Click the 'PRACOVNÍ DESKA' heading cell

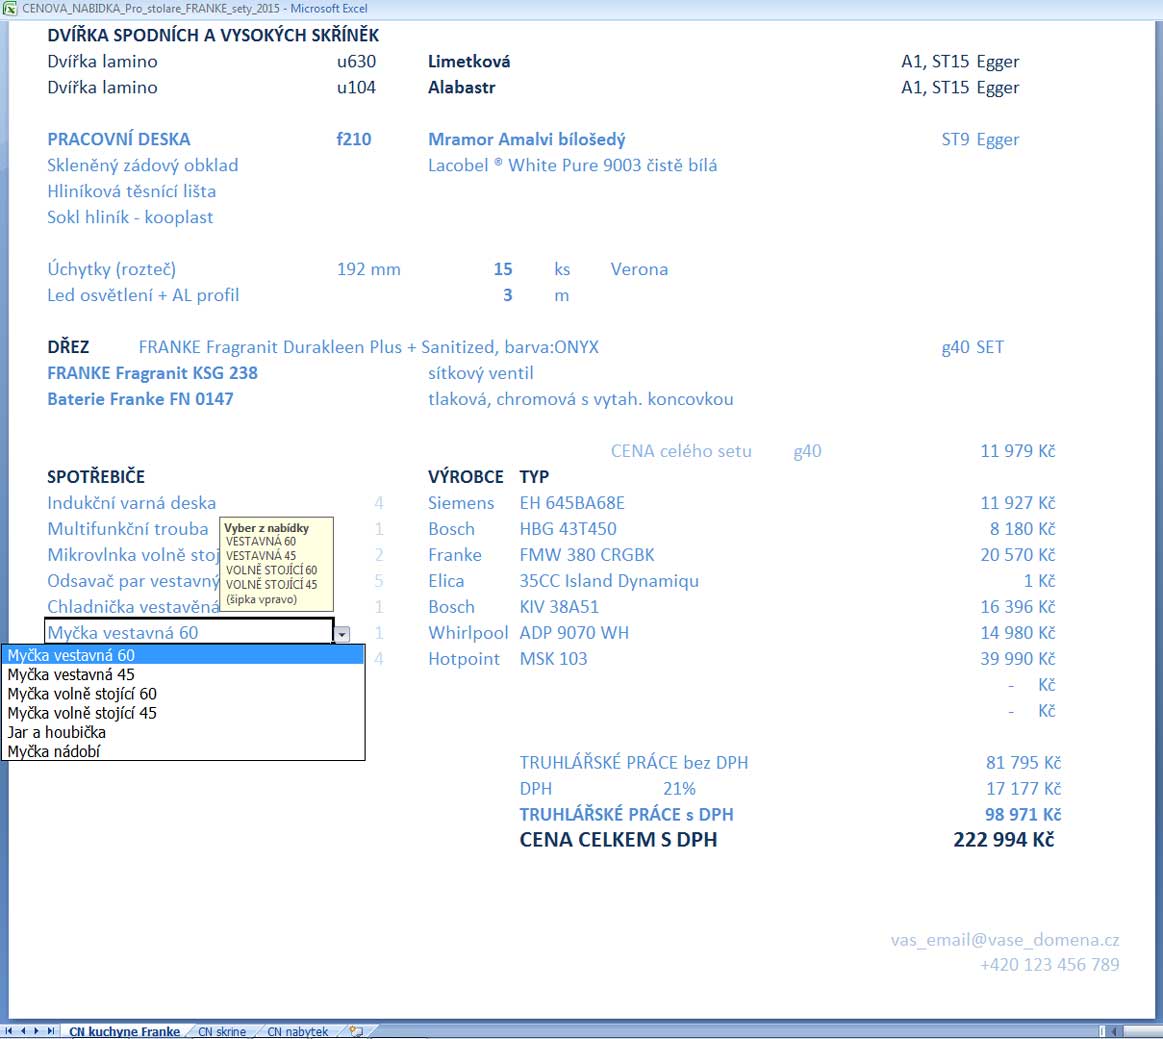(x=119, y=139)
